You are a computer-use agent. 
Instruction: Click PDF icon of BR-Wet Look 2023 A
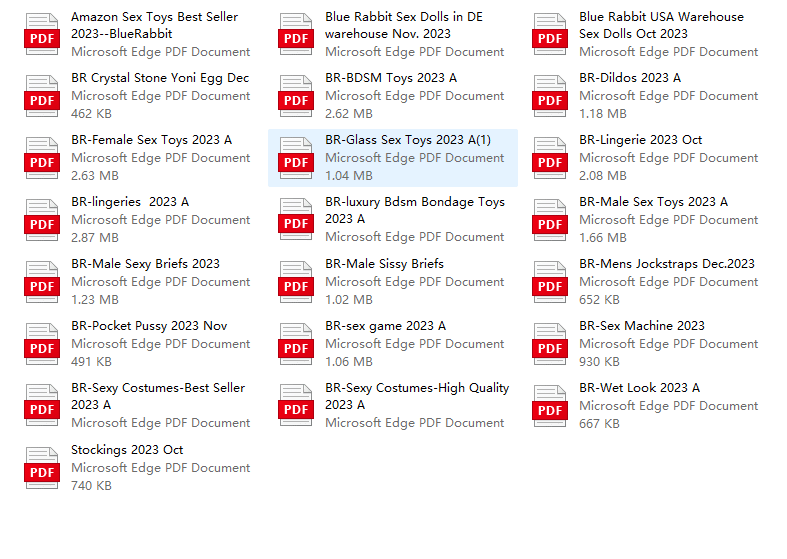550,406
